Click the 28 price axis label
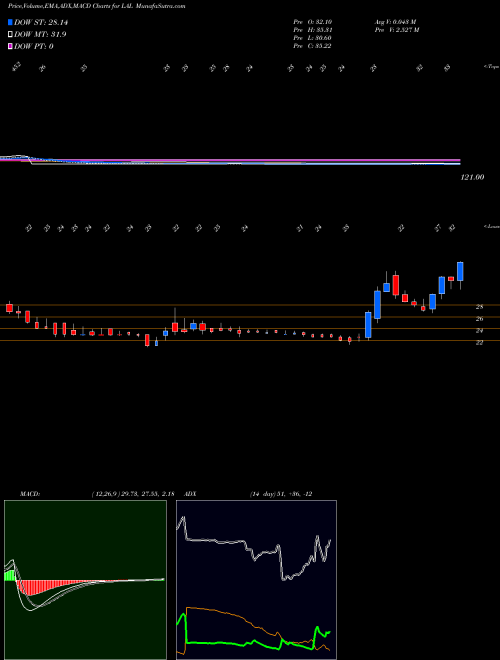The width and height of the screenshot is (500, 660). 479,307
